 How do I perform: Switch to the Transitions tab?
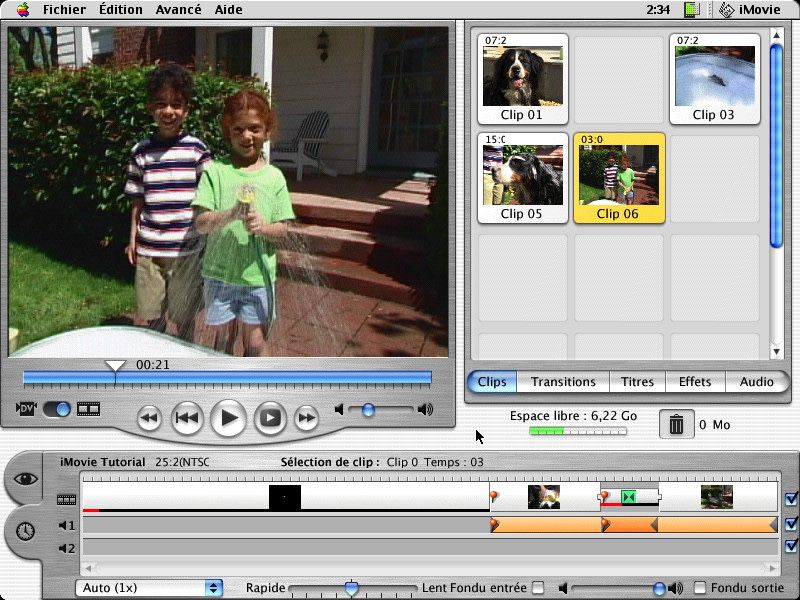(563, 382)
